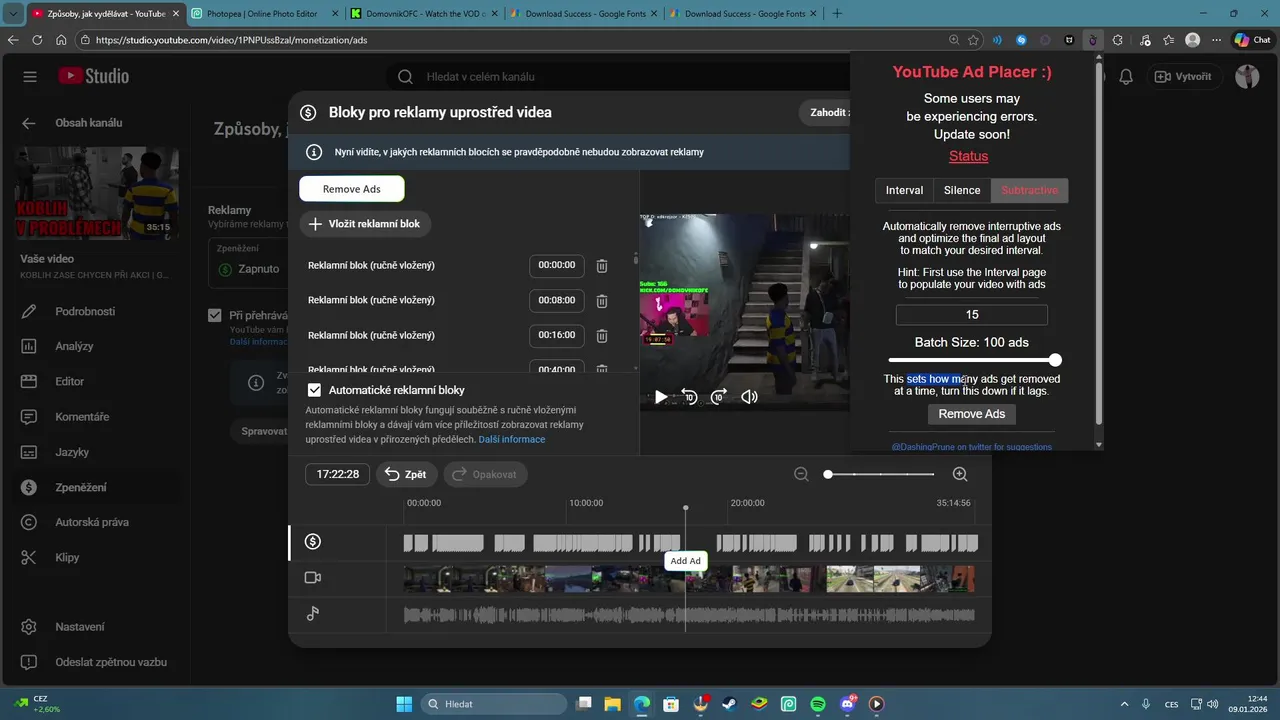
Task: Delete the ad block at 00:16:00
Action: [602, 336]
